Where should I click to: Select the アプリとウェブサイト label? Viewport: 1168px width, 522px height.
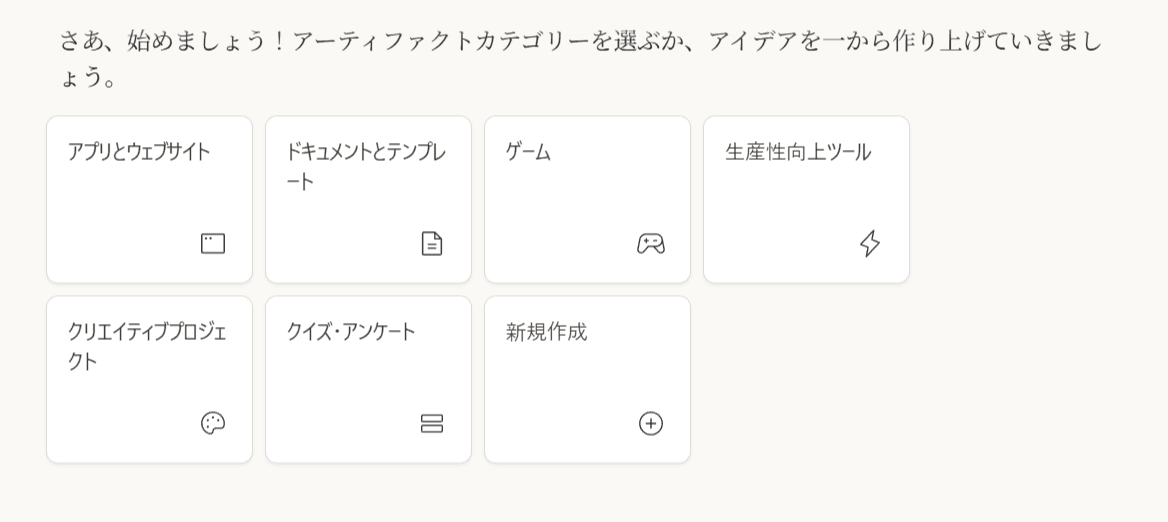[x=139, y=152]
